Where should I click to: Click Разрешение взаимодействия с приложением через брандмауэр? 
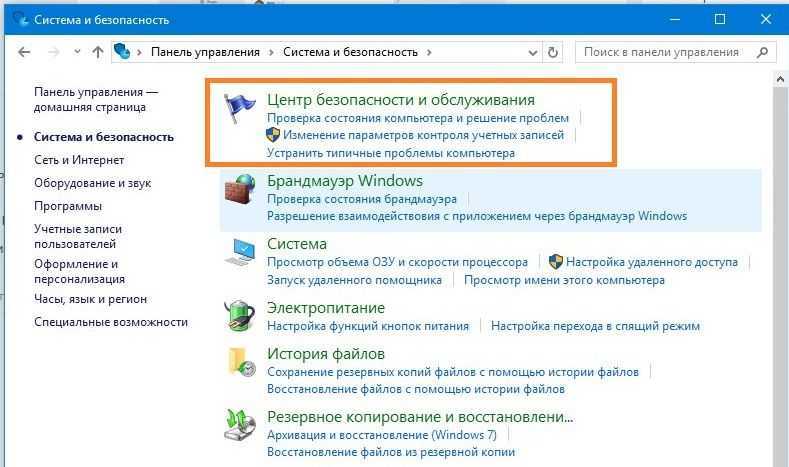coord(477,216)
